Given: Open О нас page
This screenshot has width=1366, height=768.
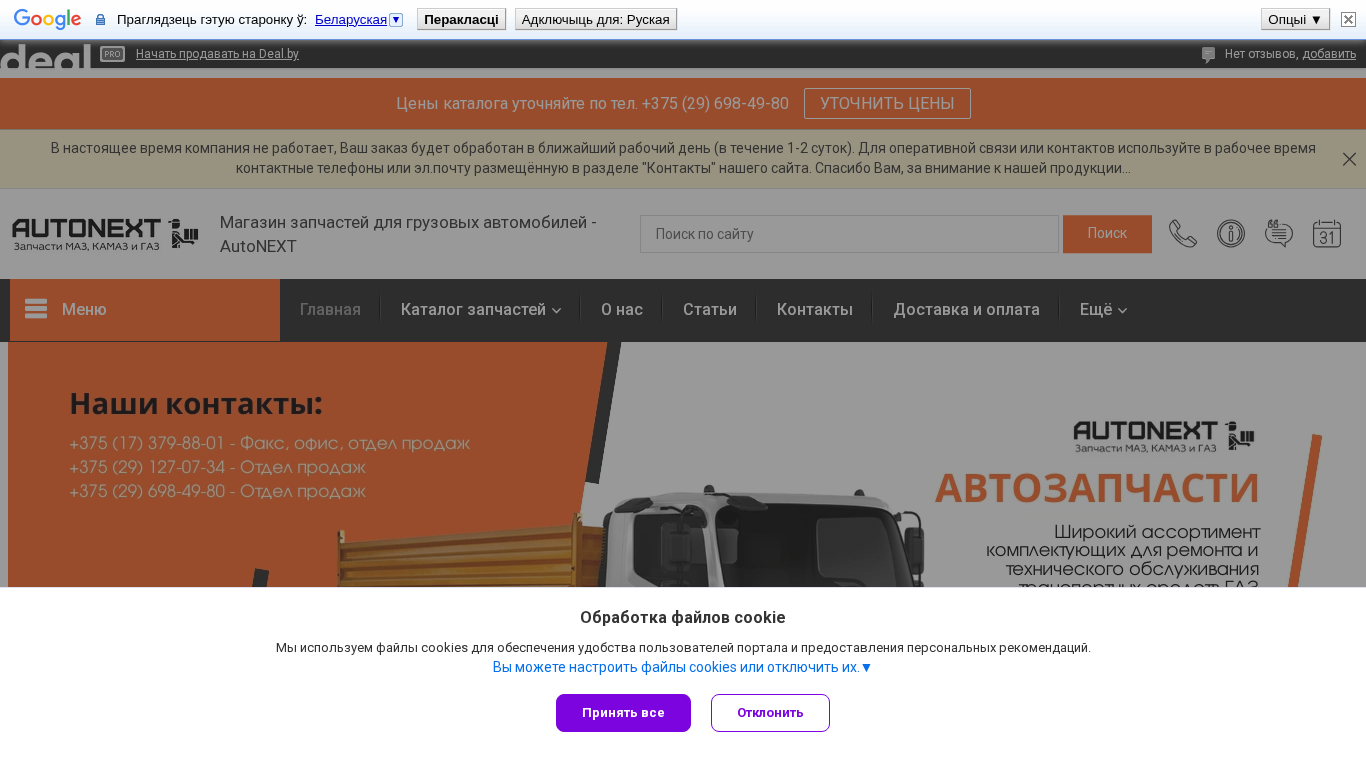Looking at the screenshot, I should [622, 310].
